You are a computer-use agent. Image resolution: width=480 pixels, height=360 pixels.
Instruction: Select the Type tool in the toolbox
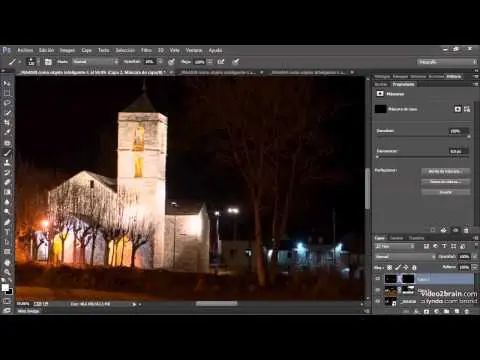pos(7,232)
